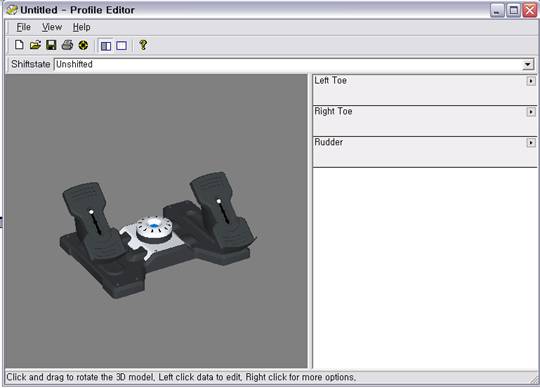Open a profile with the folder icon
This screenshot has height=388, width=540.
click(35, 45)
